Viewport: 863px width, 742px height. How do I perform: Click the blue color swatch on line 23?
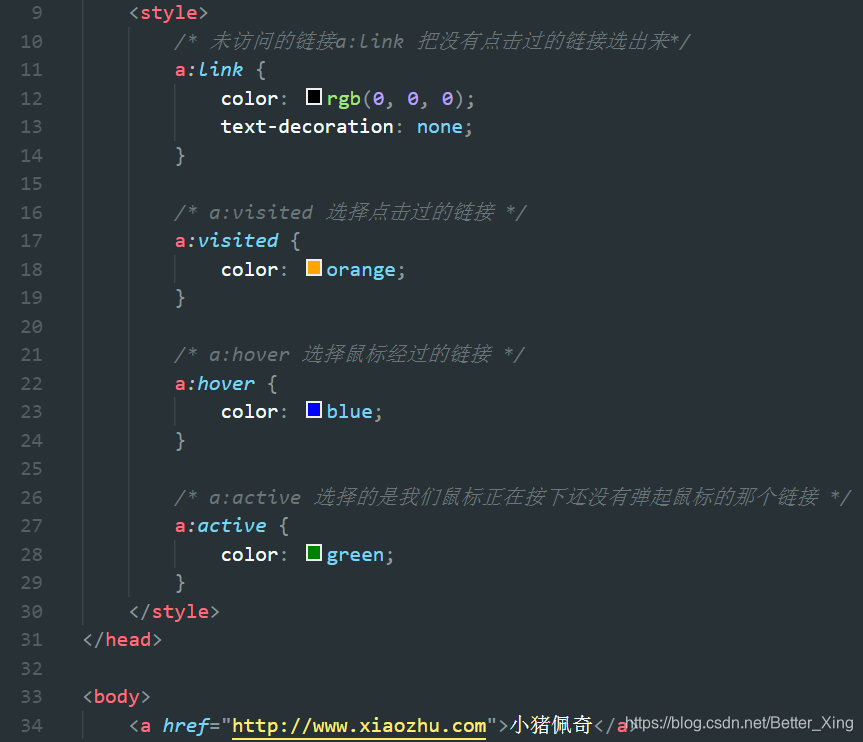(314, 410)
